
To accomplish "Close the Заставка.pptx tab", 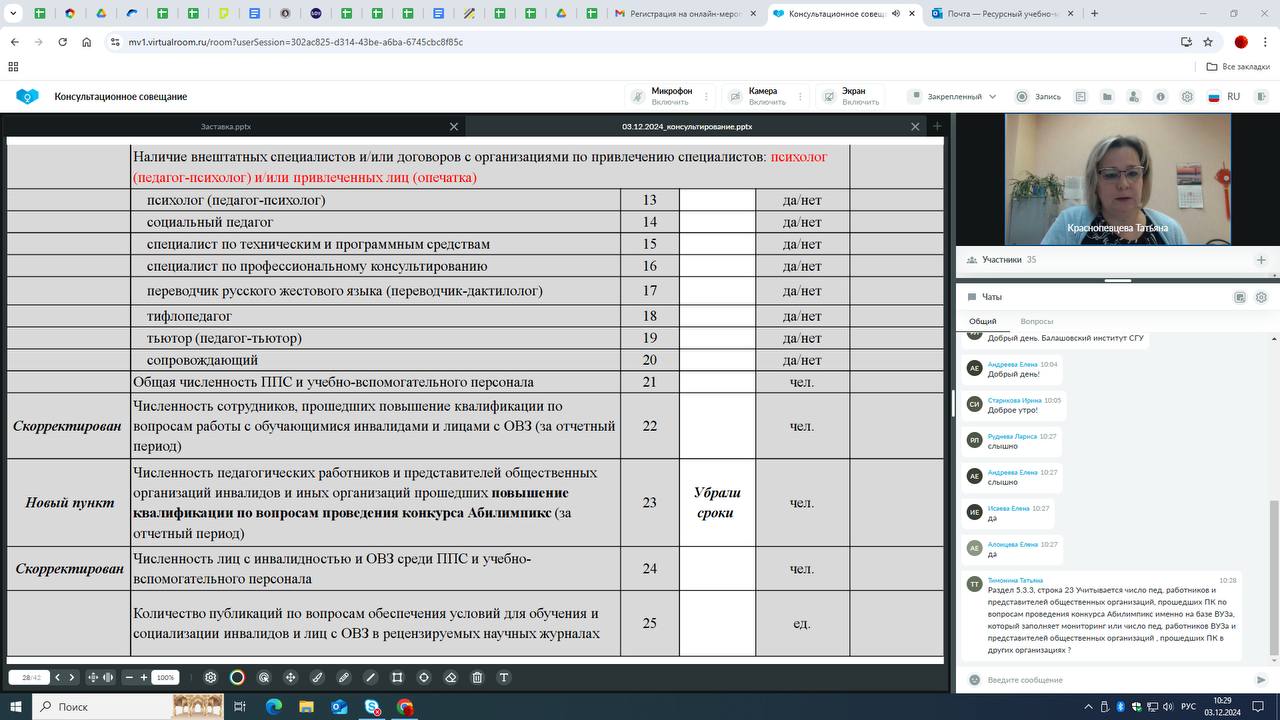I will (454, 127).
